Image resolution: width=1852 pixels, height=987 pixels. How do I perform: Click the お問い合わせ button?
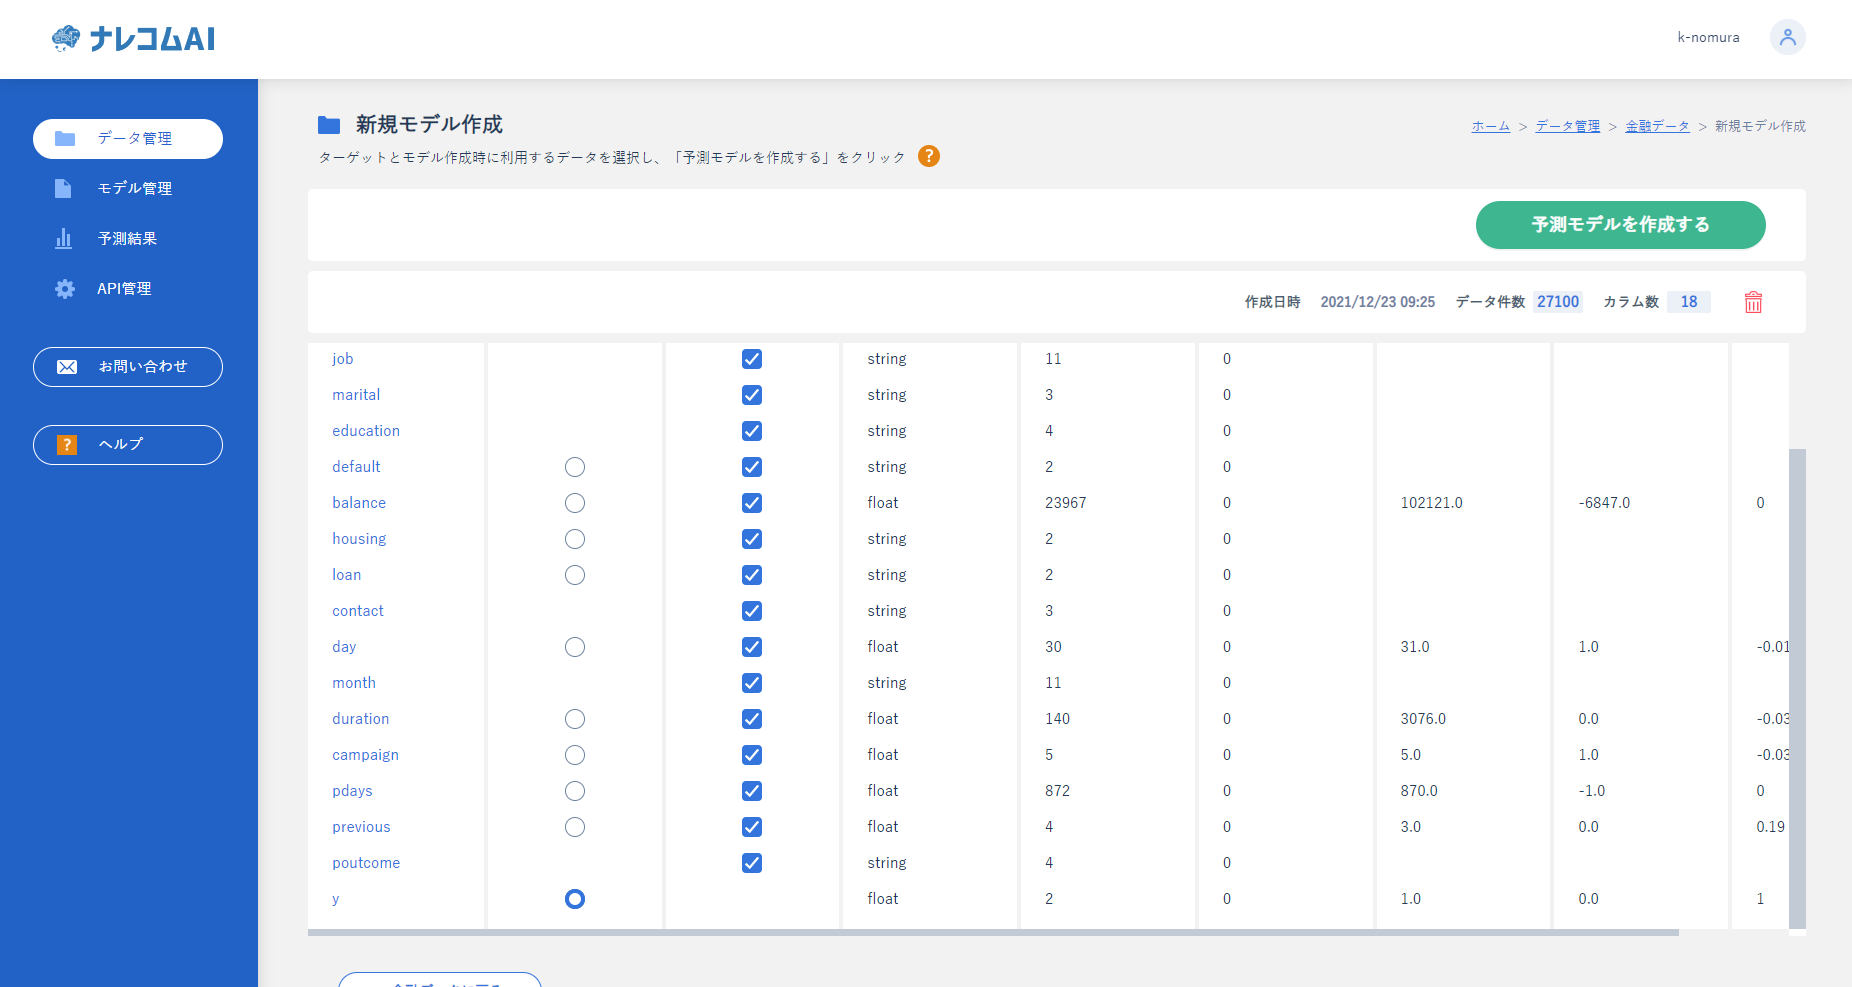pos(128,367)
